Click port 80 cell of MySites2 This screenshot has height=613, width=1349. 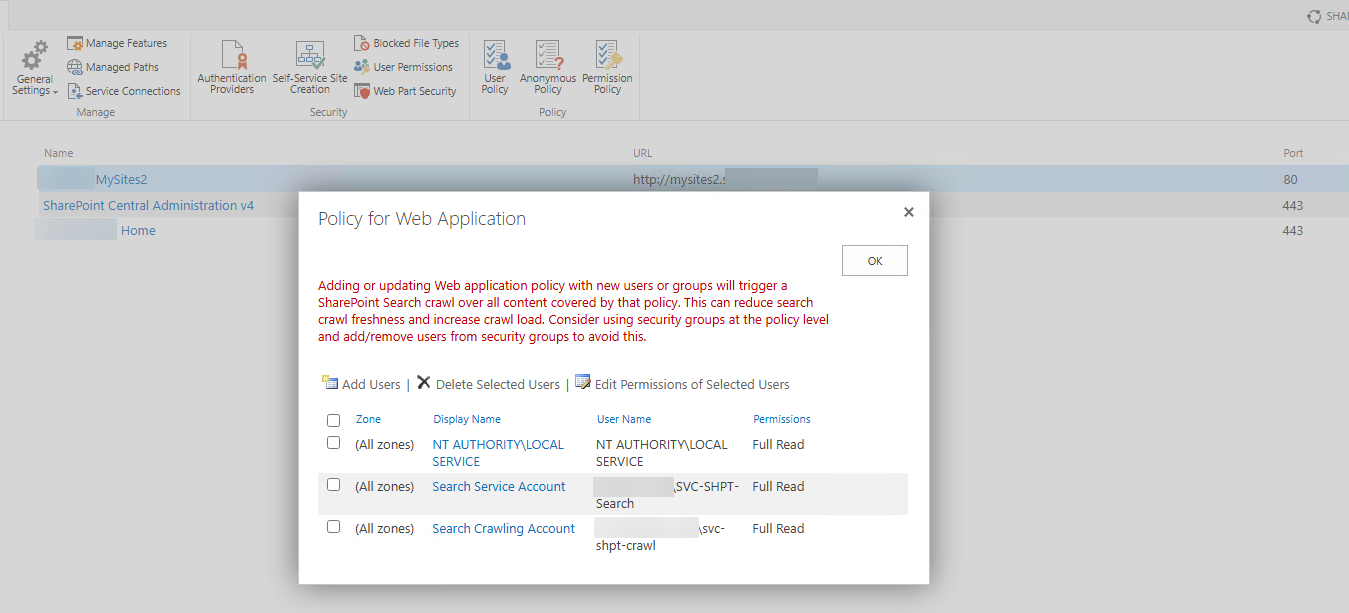[1290, 180]
